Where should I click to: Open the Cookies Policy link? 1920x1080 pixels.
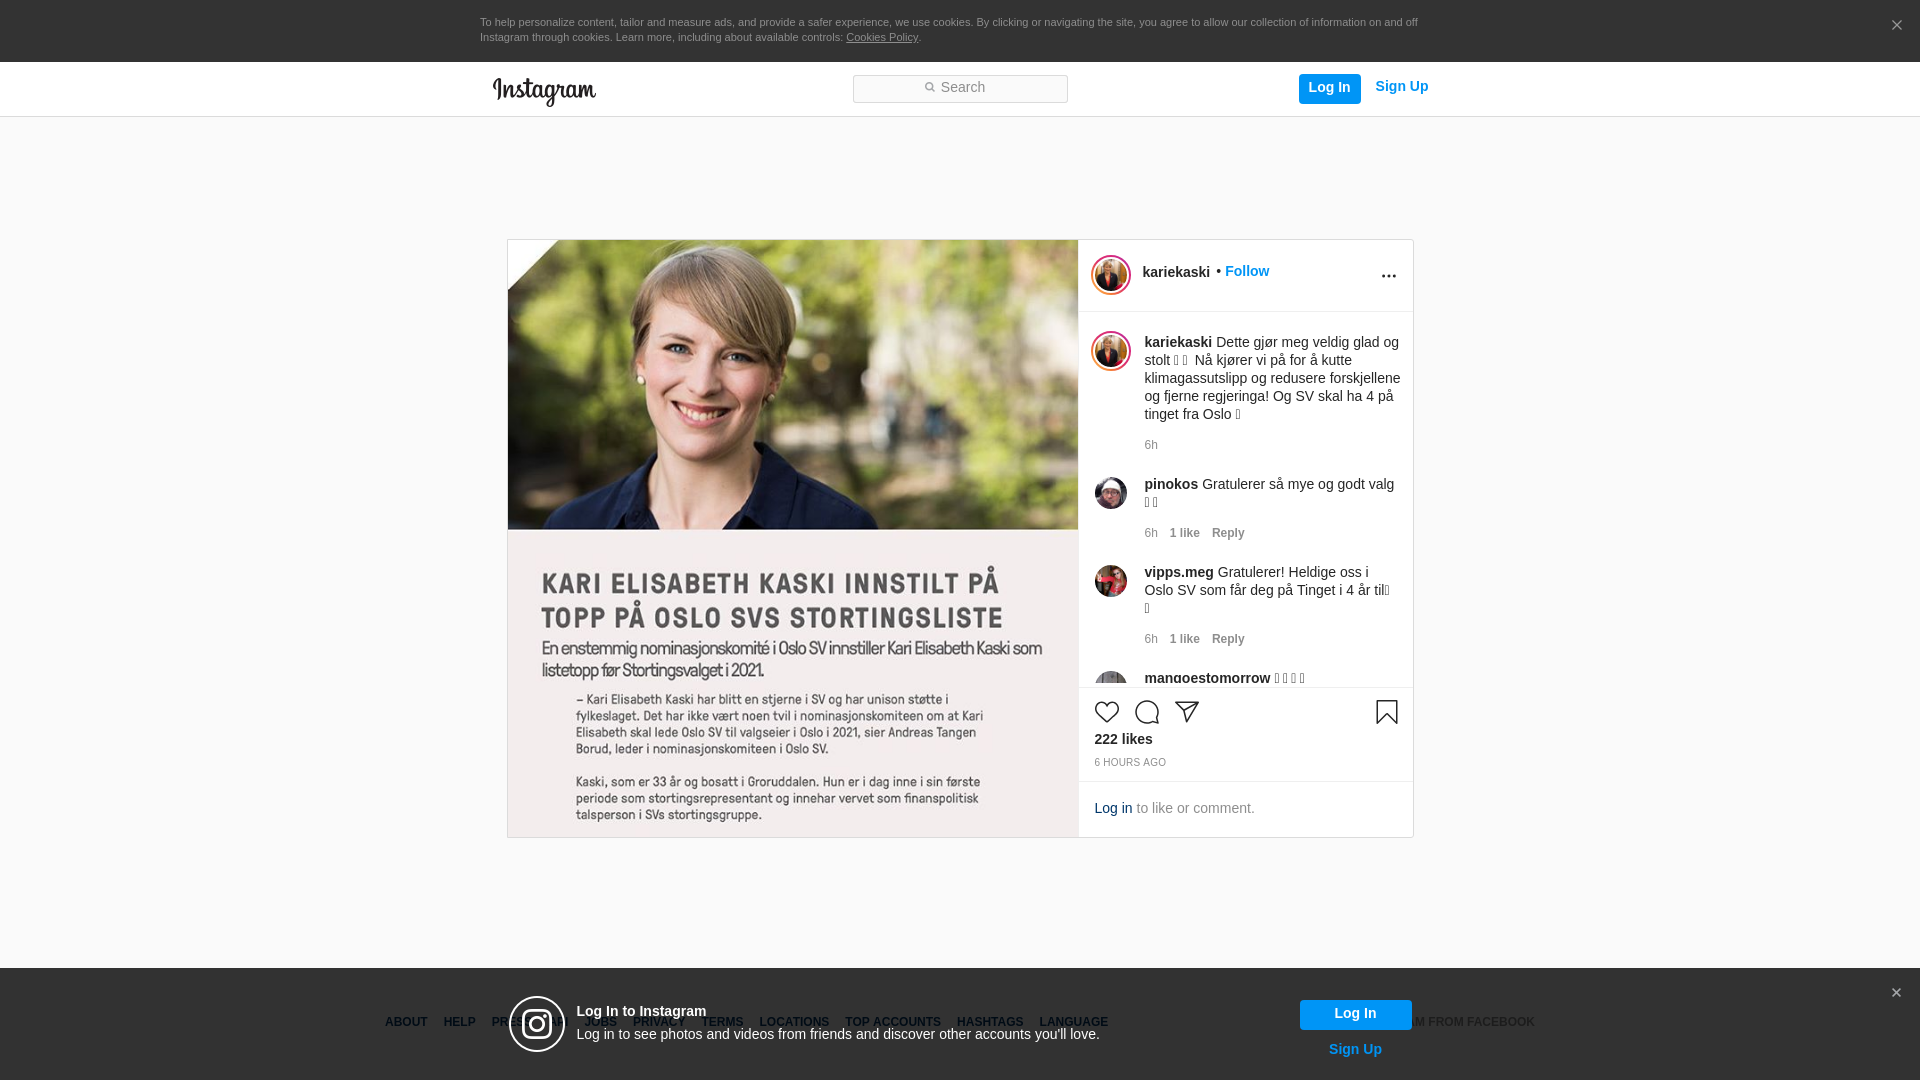882,37
